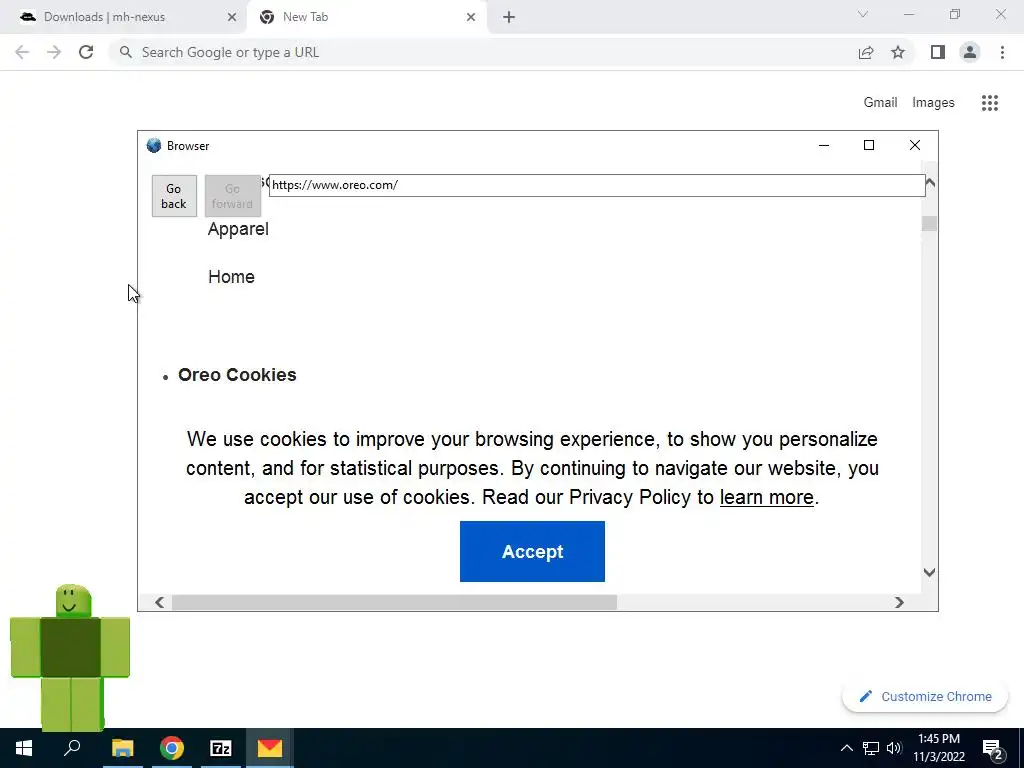Open network tray icon
Screen dimensions: 1024x768
871,748
